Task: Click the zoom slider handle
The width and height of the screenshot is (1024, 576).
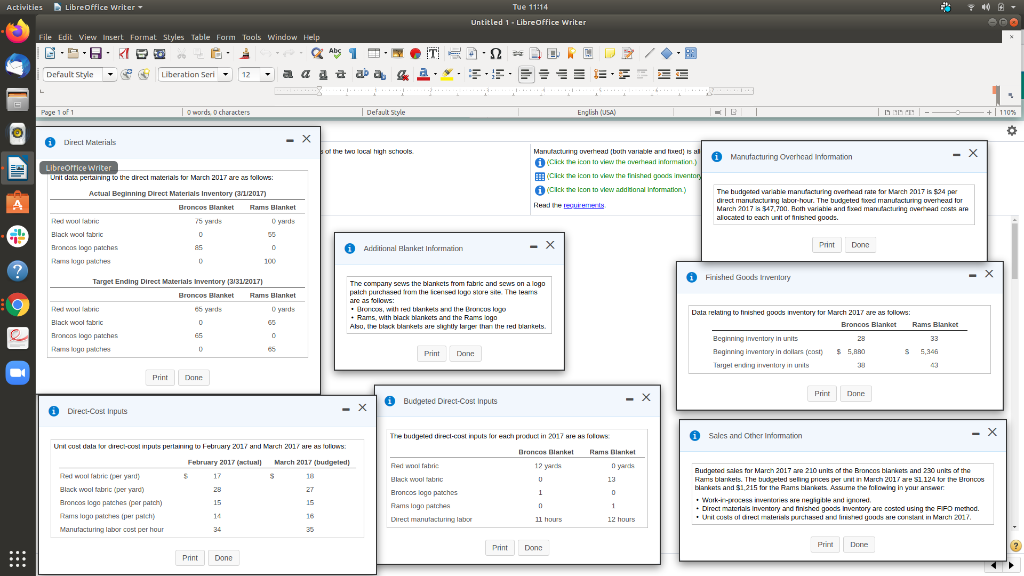Action: tap(958, 112)
